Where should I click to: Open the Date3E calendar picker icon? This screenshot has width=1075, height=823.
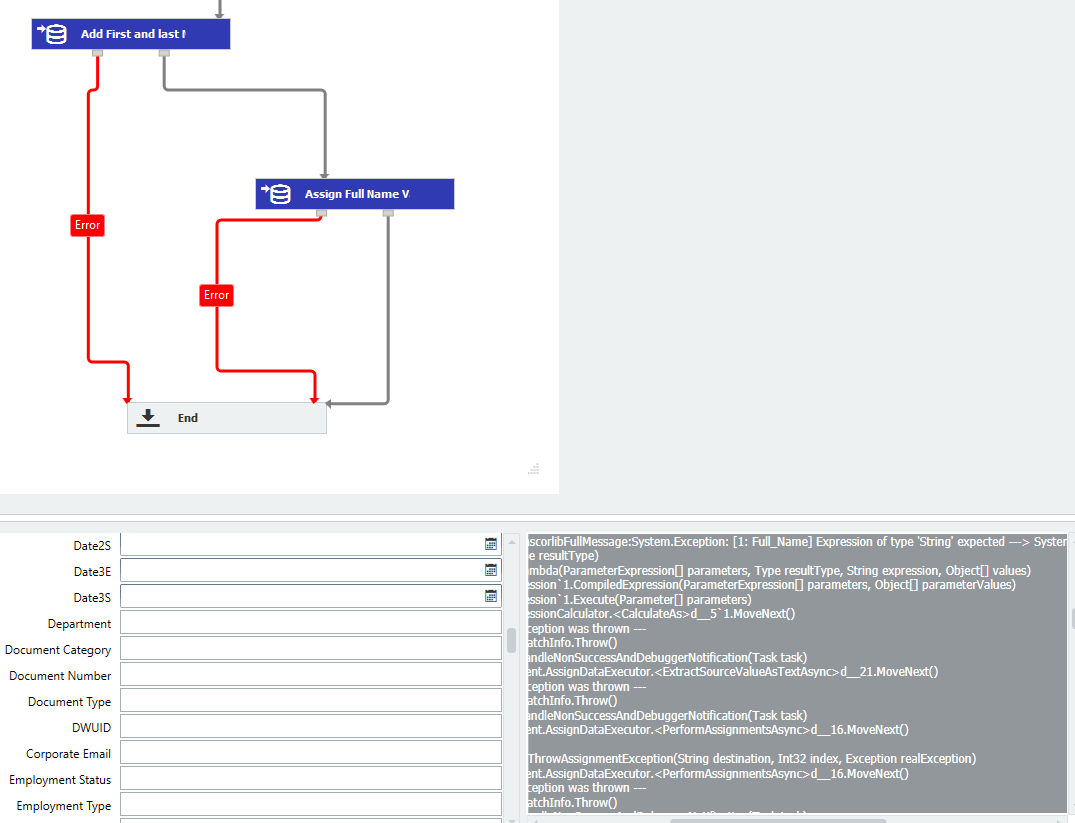pos(490,570)
